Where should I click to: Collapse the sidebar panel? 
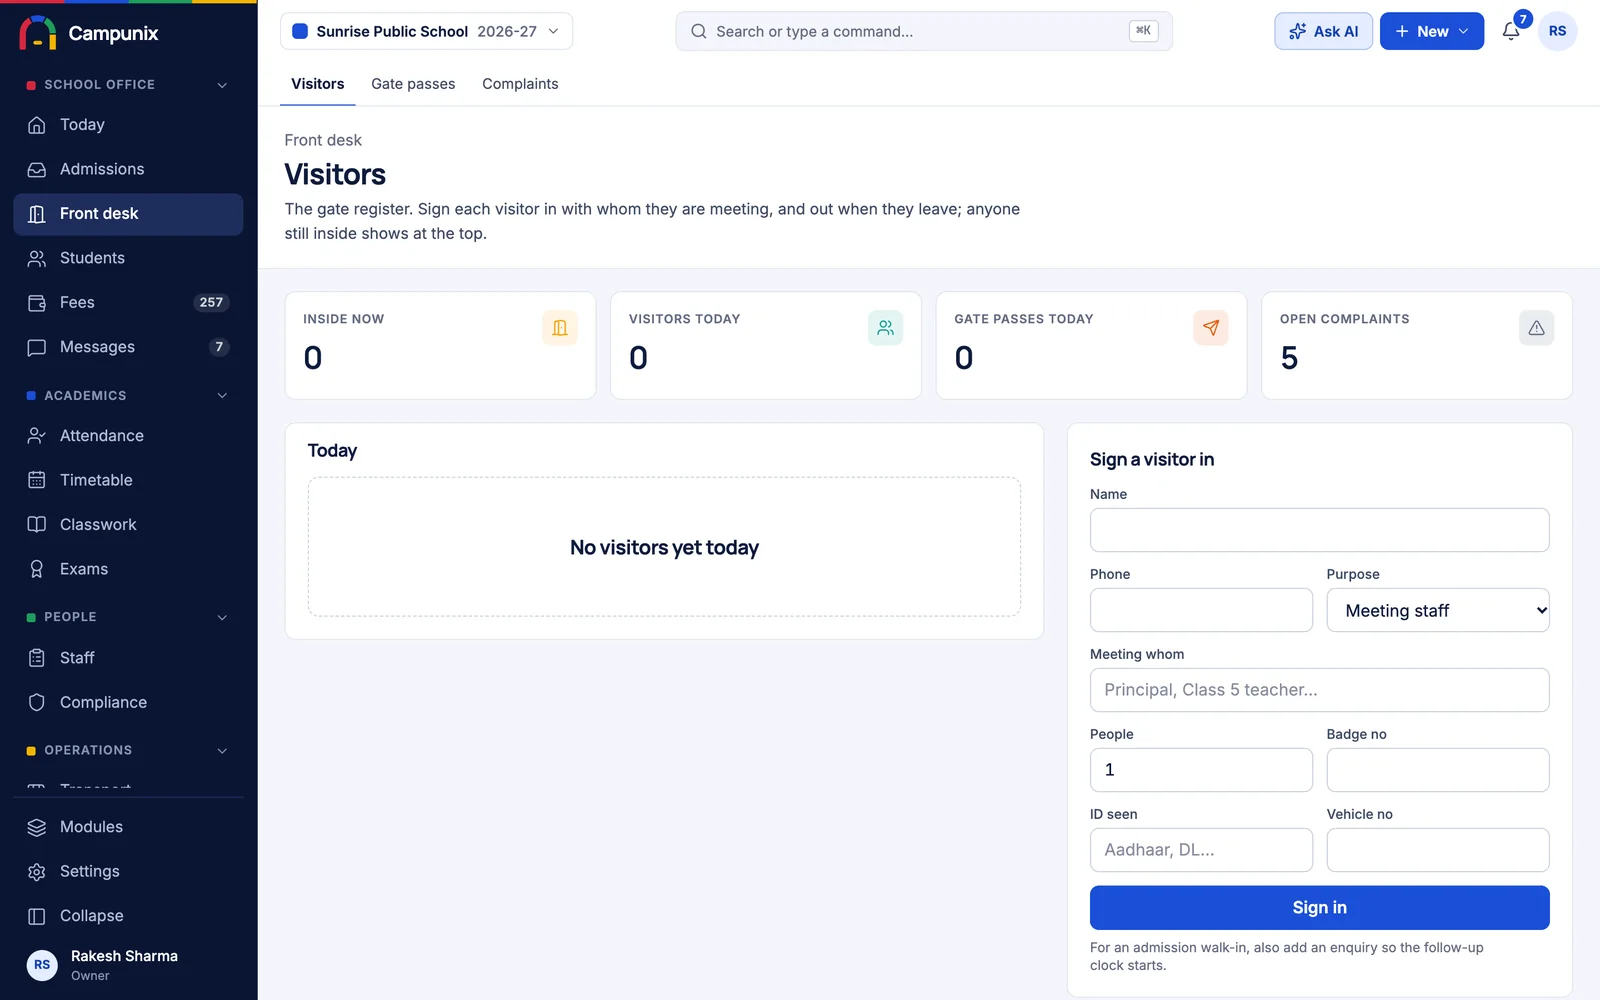point(128,916)
